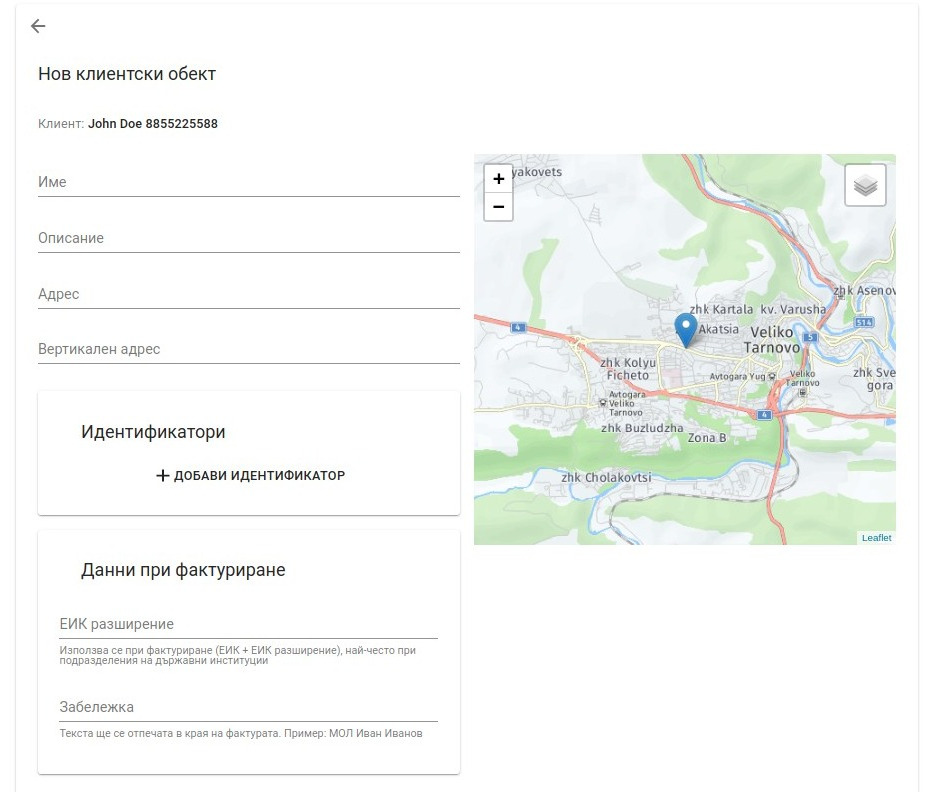The width and height of the screenshot is (946, 792).
Task: Click the Идентификатори section title
Action: (x=153, y=432)
